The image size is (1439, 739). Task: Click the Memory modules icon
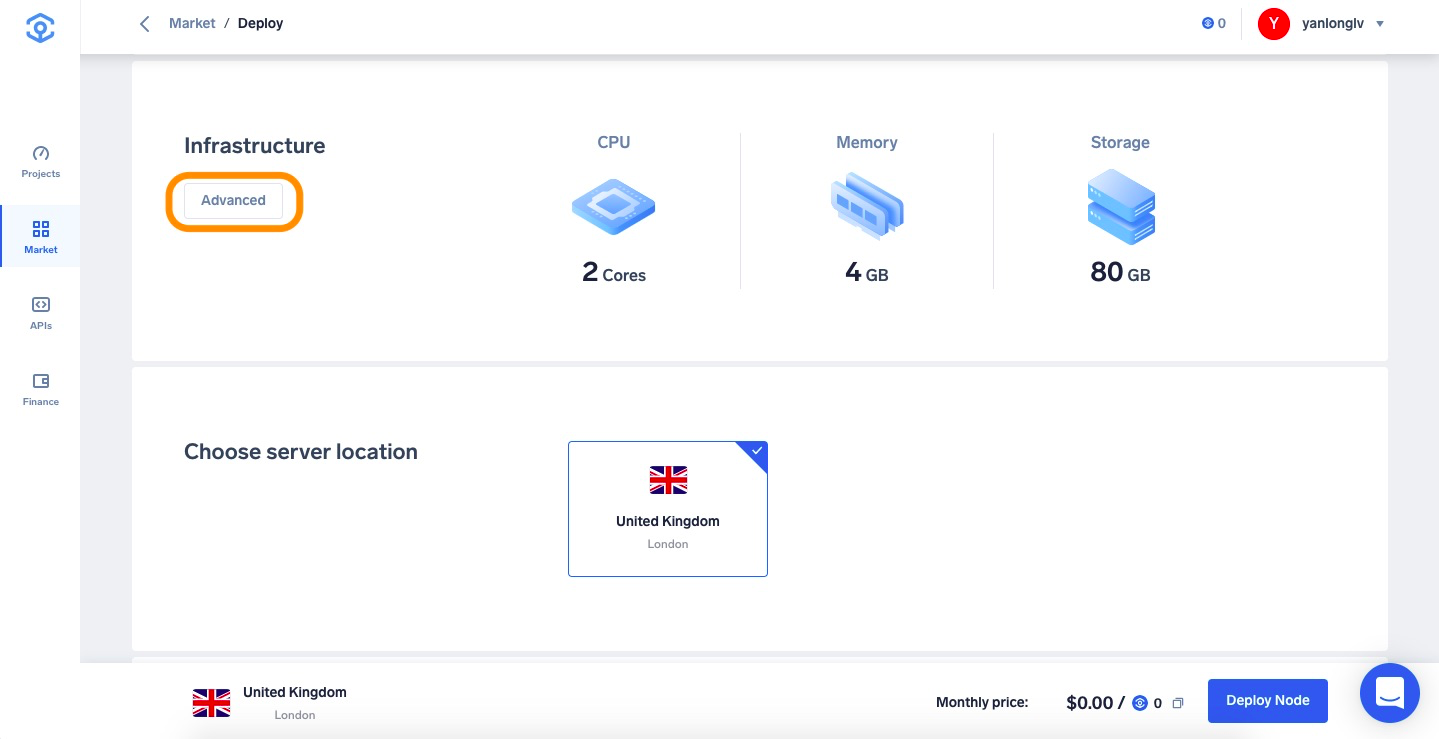tap(867, 206)
